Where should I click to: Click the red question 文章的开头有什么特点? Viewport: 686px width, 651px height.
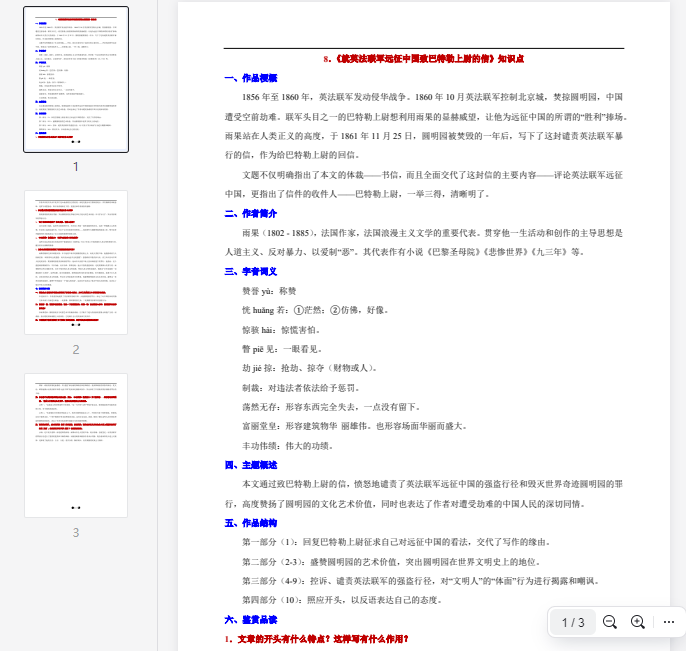[x=316, y=638]
